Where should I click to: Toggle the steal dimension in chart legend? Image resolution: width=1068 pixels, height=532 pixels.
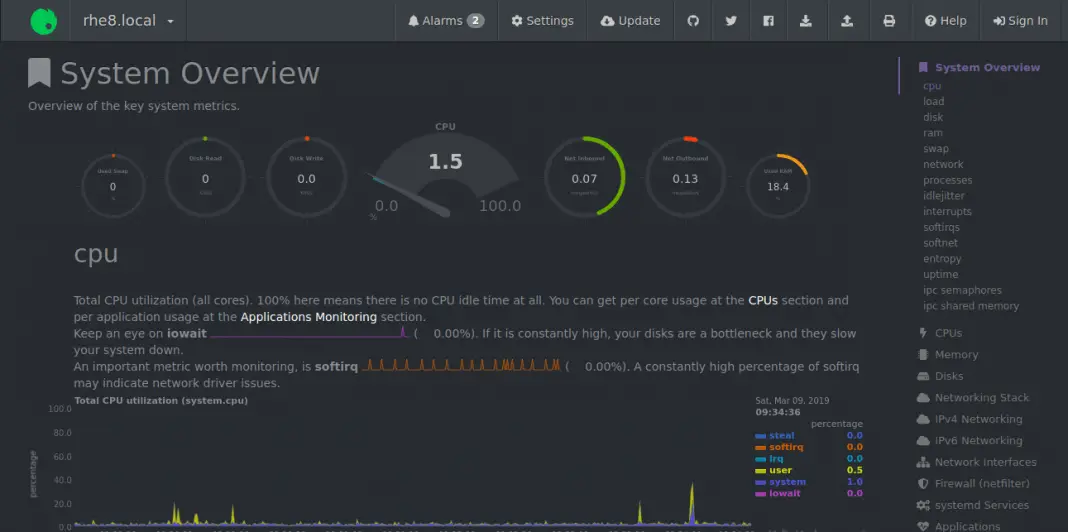pos(781,436)
